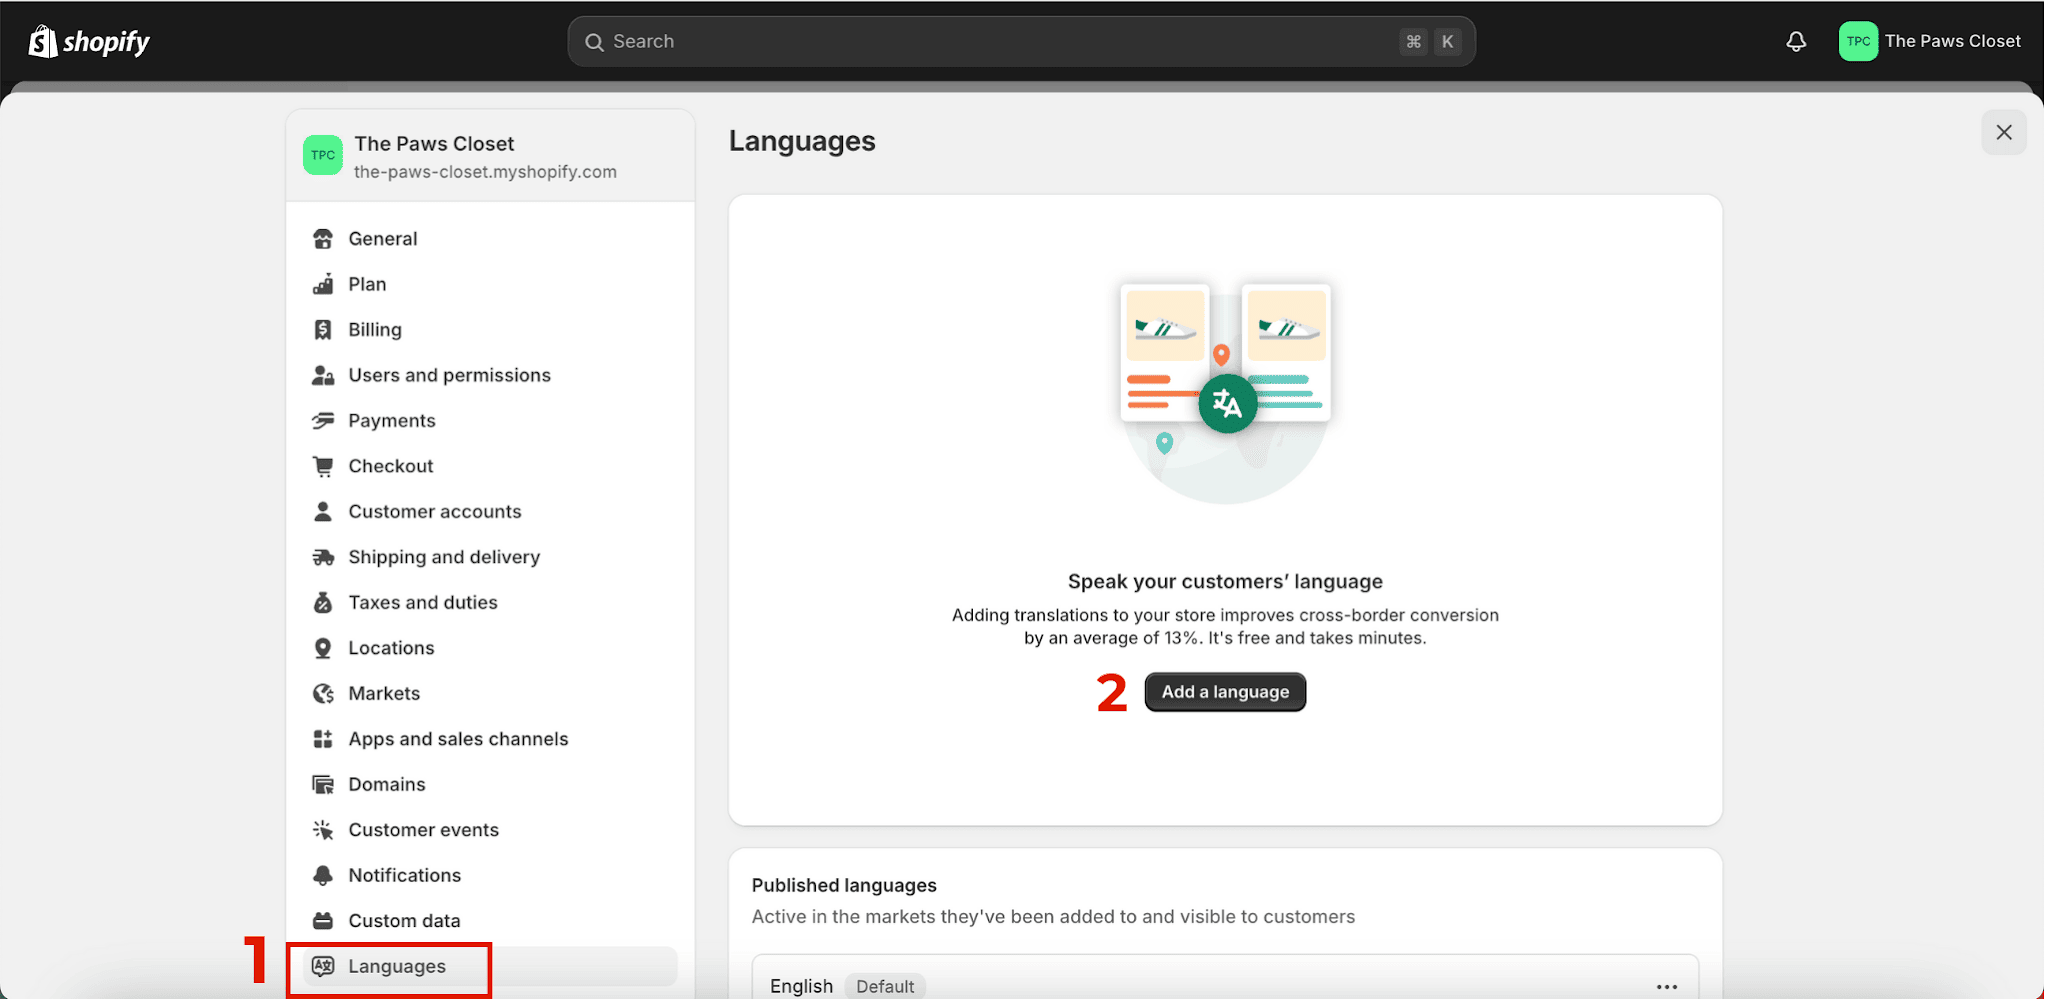Open English language options menu
The image size is (2048, 999).
coord(1666,986)
